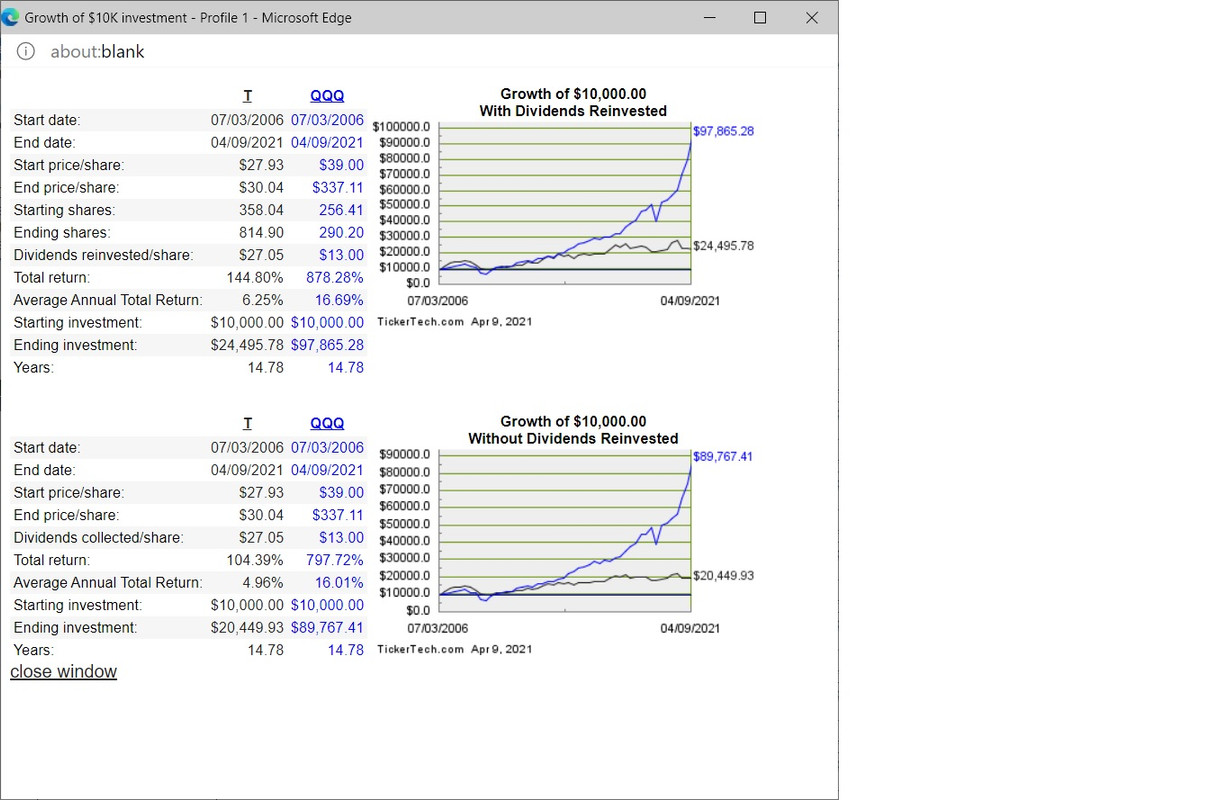Click the about:blank address field
This screenshot has width=1208, height=800.
pyautogui.click(x=97, y=51)
